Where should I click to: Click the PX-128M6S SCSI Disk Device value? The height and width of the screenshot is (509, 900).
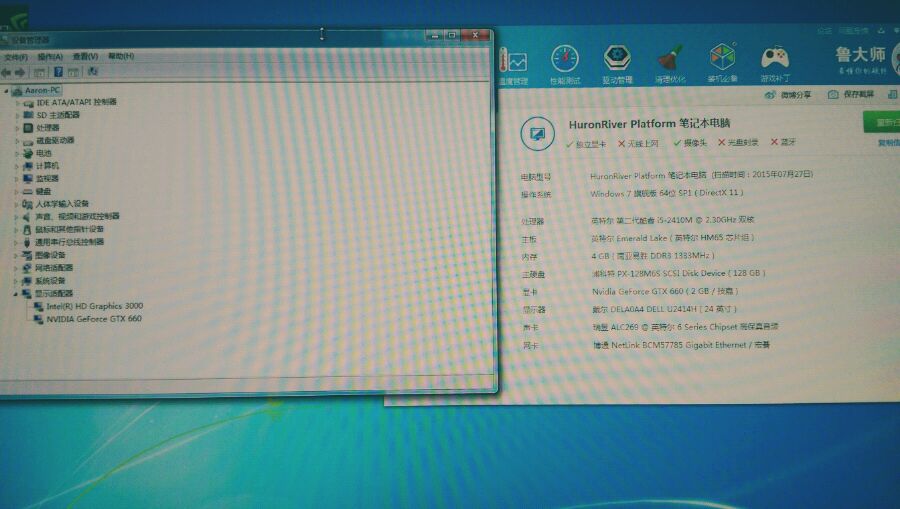(678, 273)
